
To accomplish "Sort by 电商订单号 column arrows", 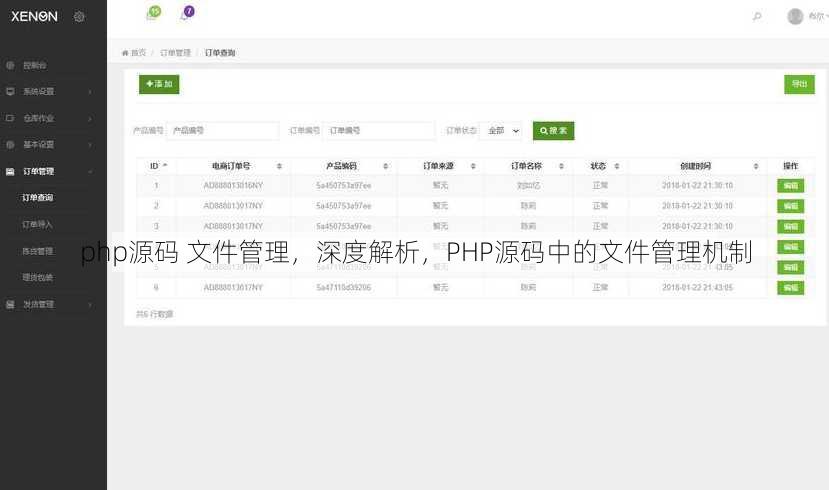I will click(279, 166).
